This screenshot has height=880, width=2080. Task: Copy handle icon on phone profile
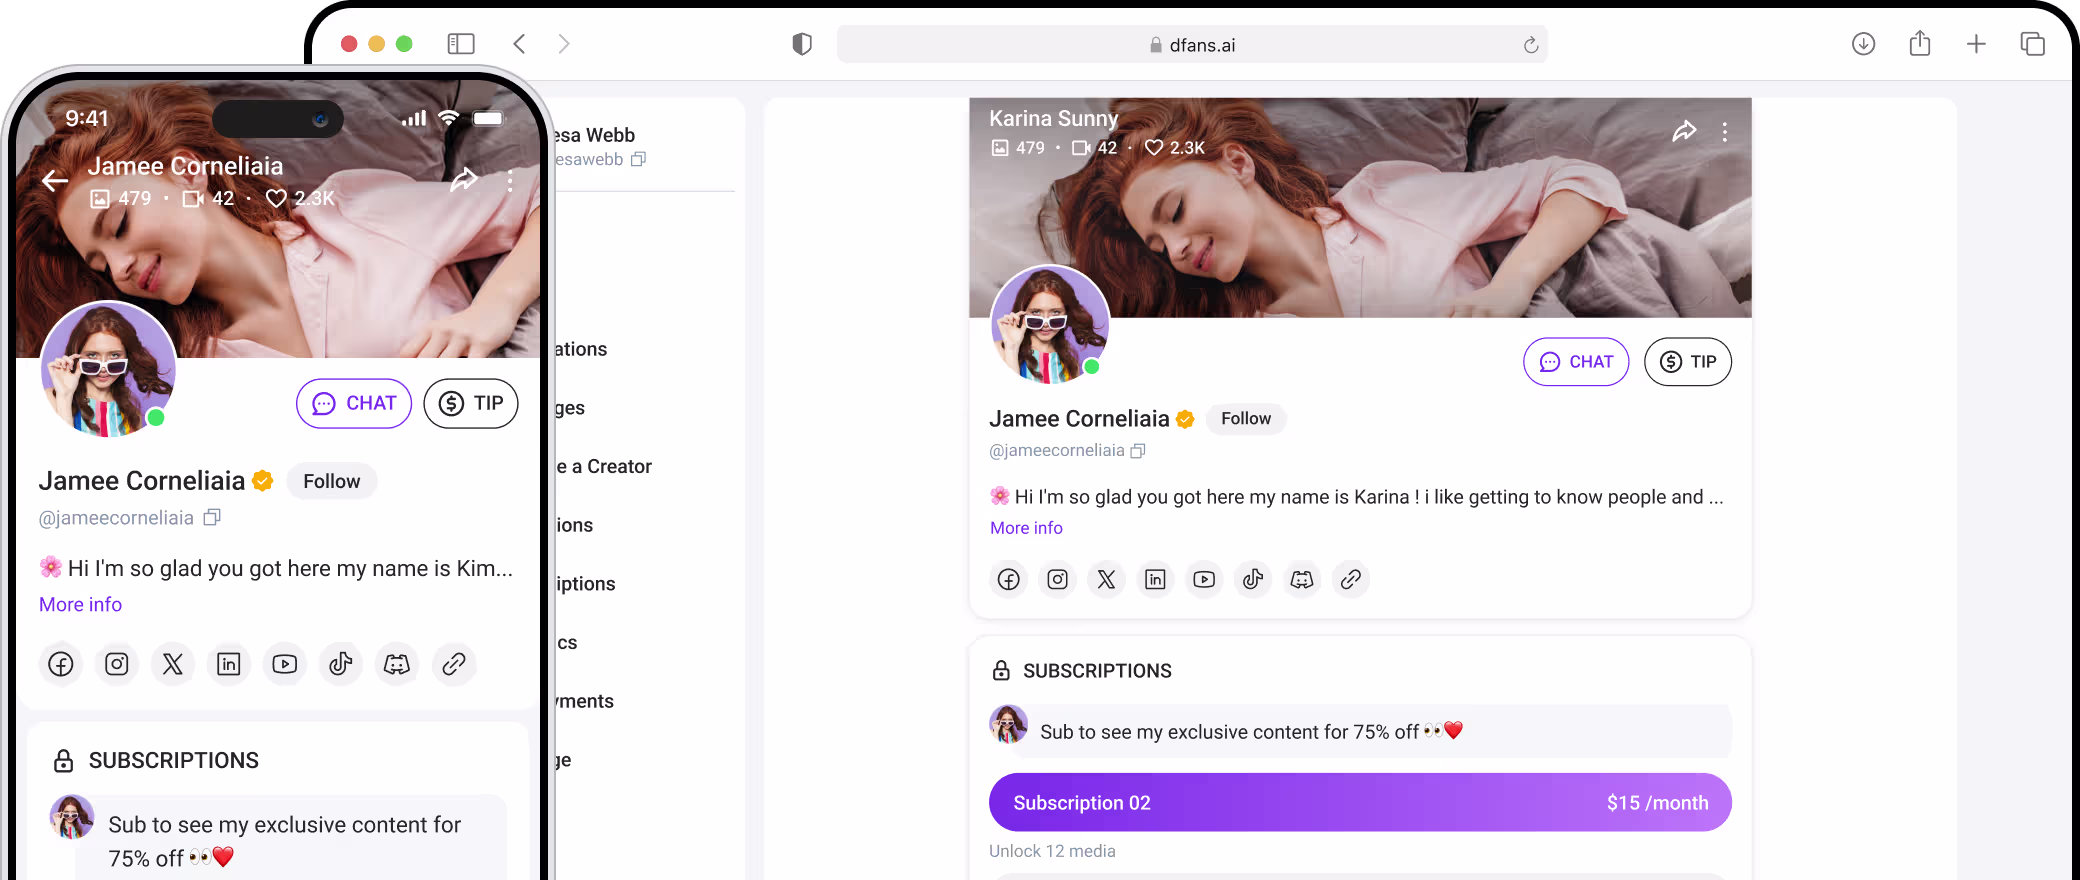[212, 518]
